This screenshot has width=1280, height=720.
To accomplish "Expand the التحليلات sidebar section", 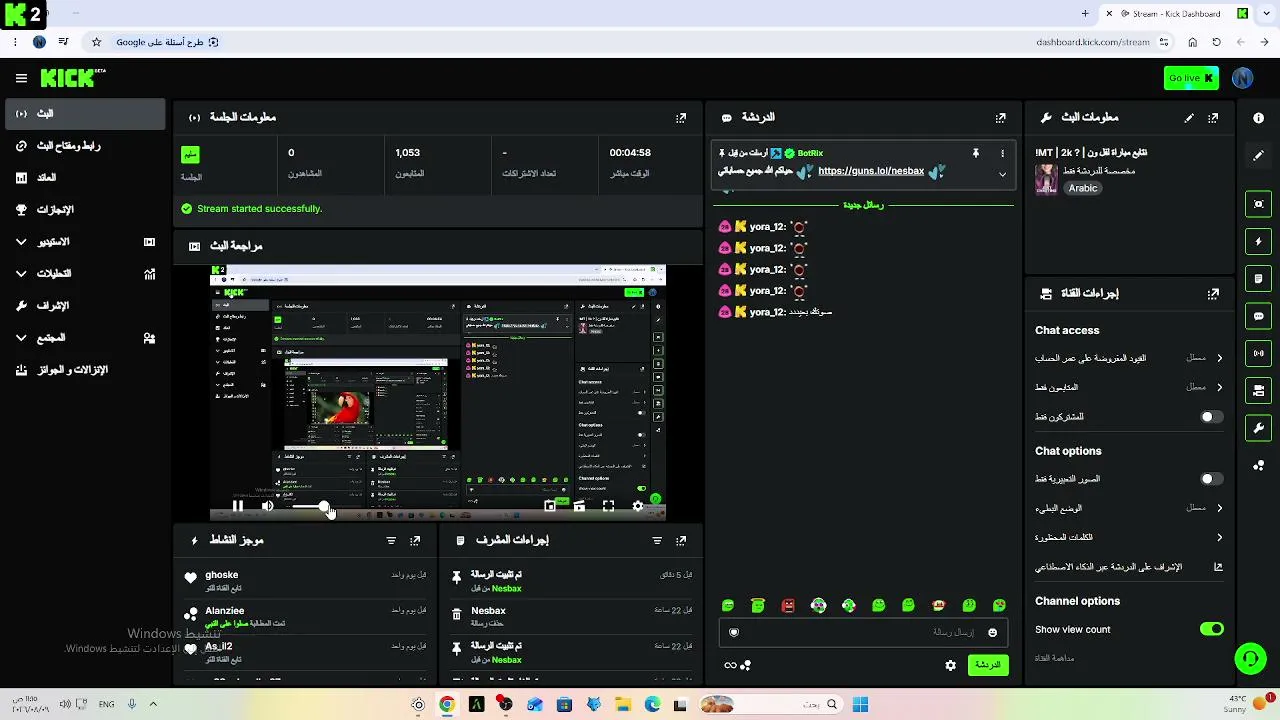I will [x=84, y=274].
